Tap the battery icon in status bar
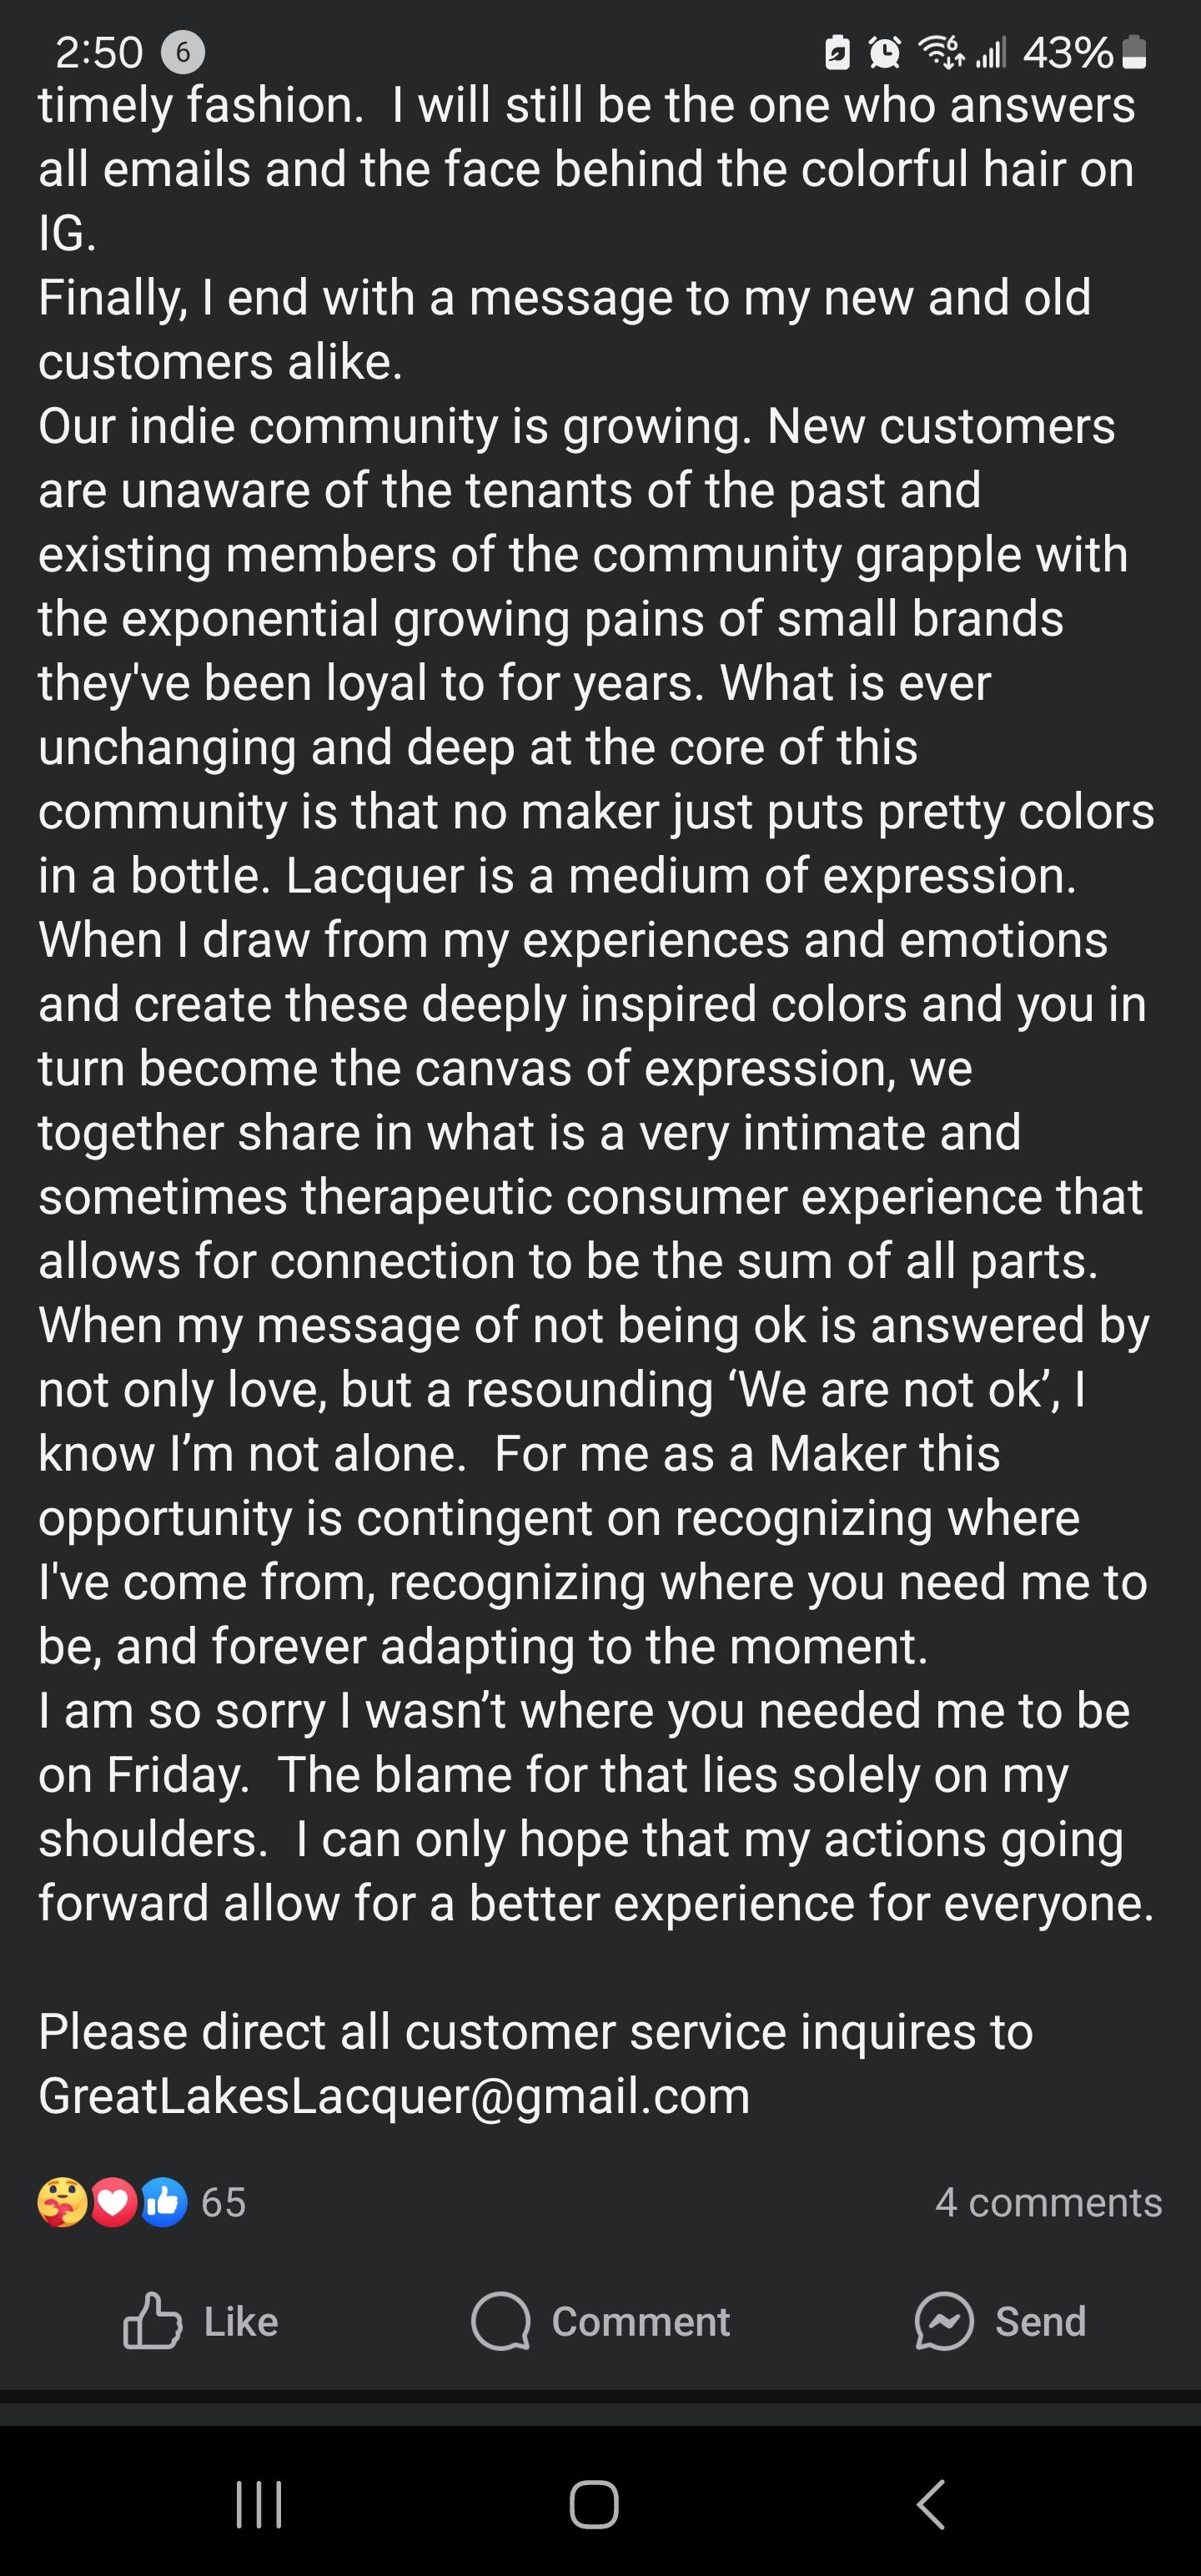This screenshot has width=1201, height=2576. pyautogui.click(x=1134, y=52)
